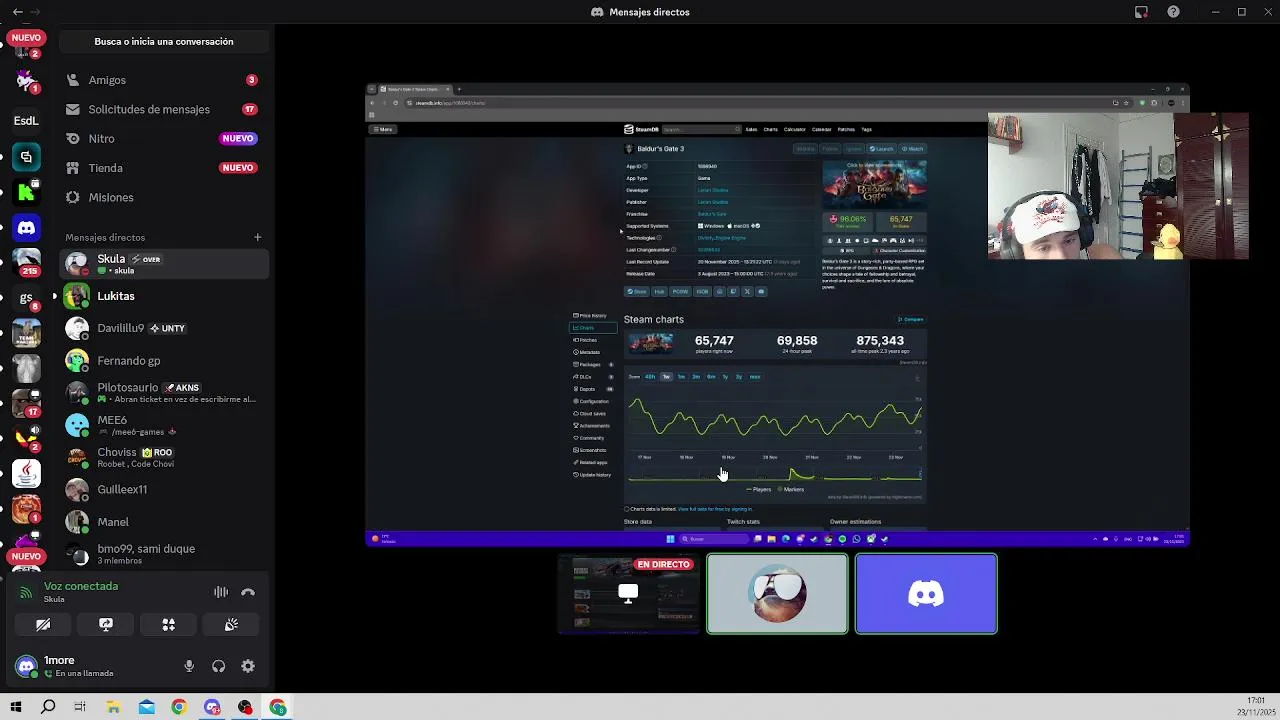Click the Watch button in SteamDB
Screen dimensions: 1280x720
[912, 149]
